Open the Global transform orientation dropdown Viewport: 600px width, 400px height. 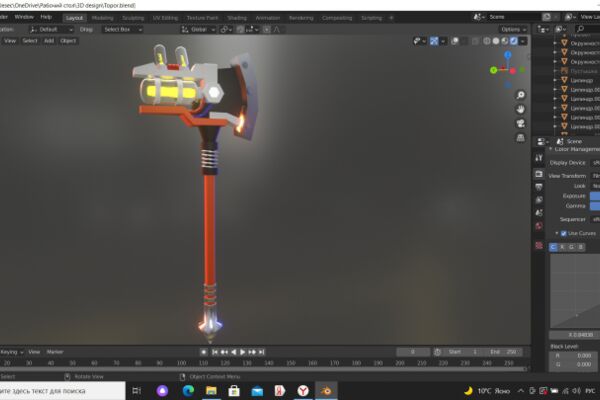pyautogui.click(x=198, y=29)
